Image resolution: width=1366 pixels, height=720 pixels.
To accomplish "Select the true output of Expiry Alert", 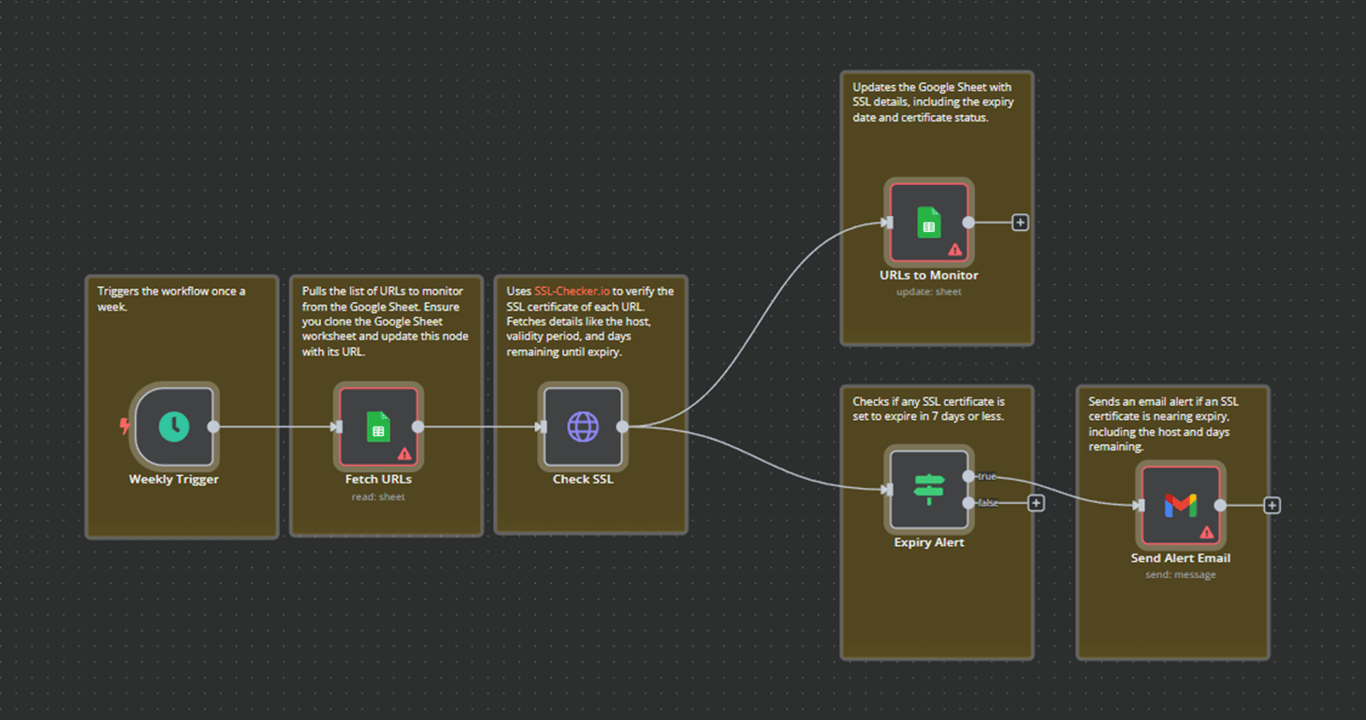I will [x=968, y=476].
